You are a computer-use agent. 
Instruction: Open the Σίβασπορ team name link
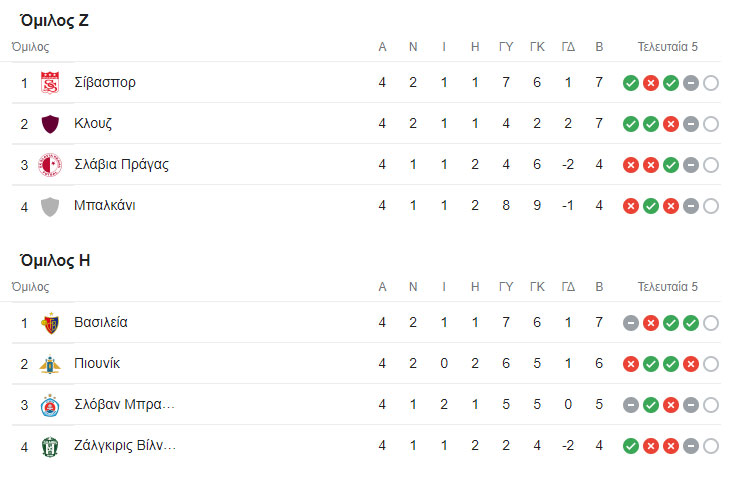point(105,83)
